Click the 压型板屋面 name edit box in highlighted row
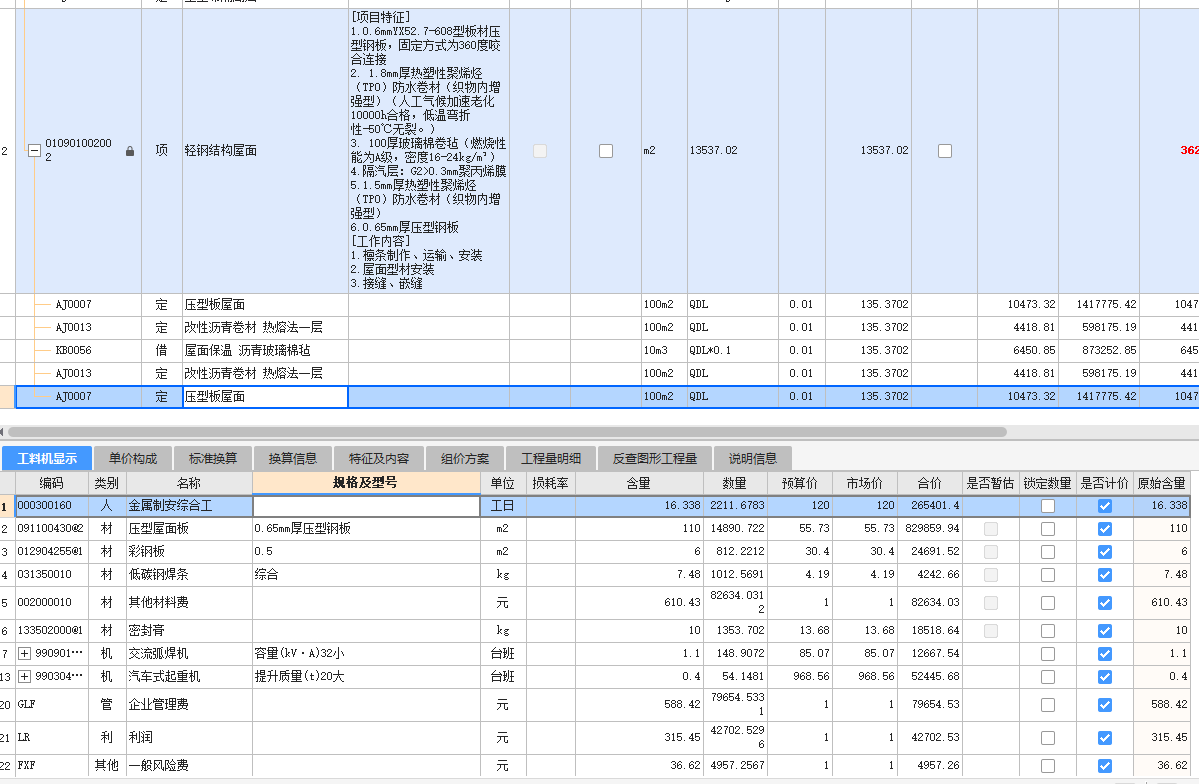This screenshot has height=784, width=1199. tap(265, 396)
